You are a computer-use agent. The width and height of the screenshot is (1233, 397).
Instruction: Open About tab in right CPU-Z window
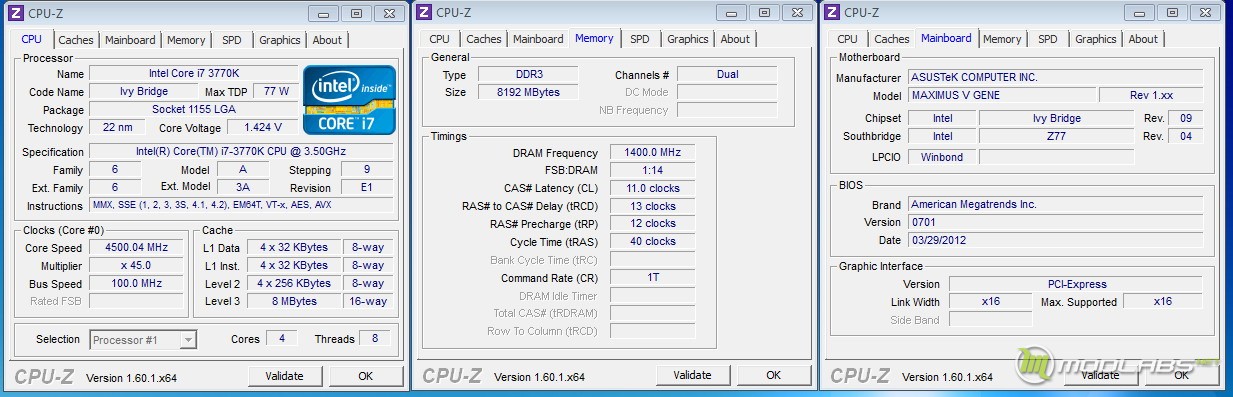tap(1143, 39)
